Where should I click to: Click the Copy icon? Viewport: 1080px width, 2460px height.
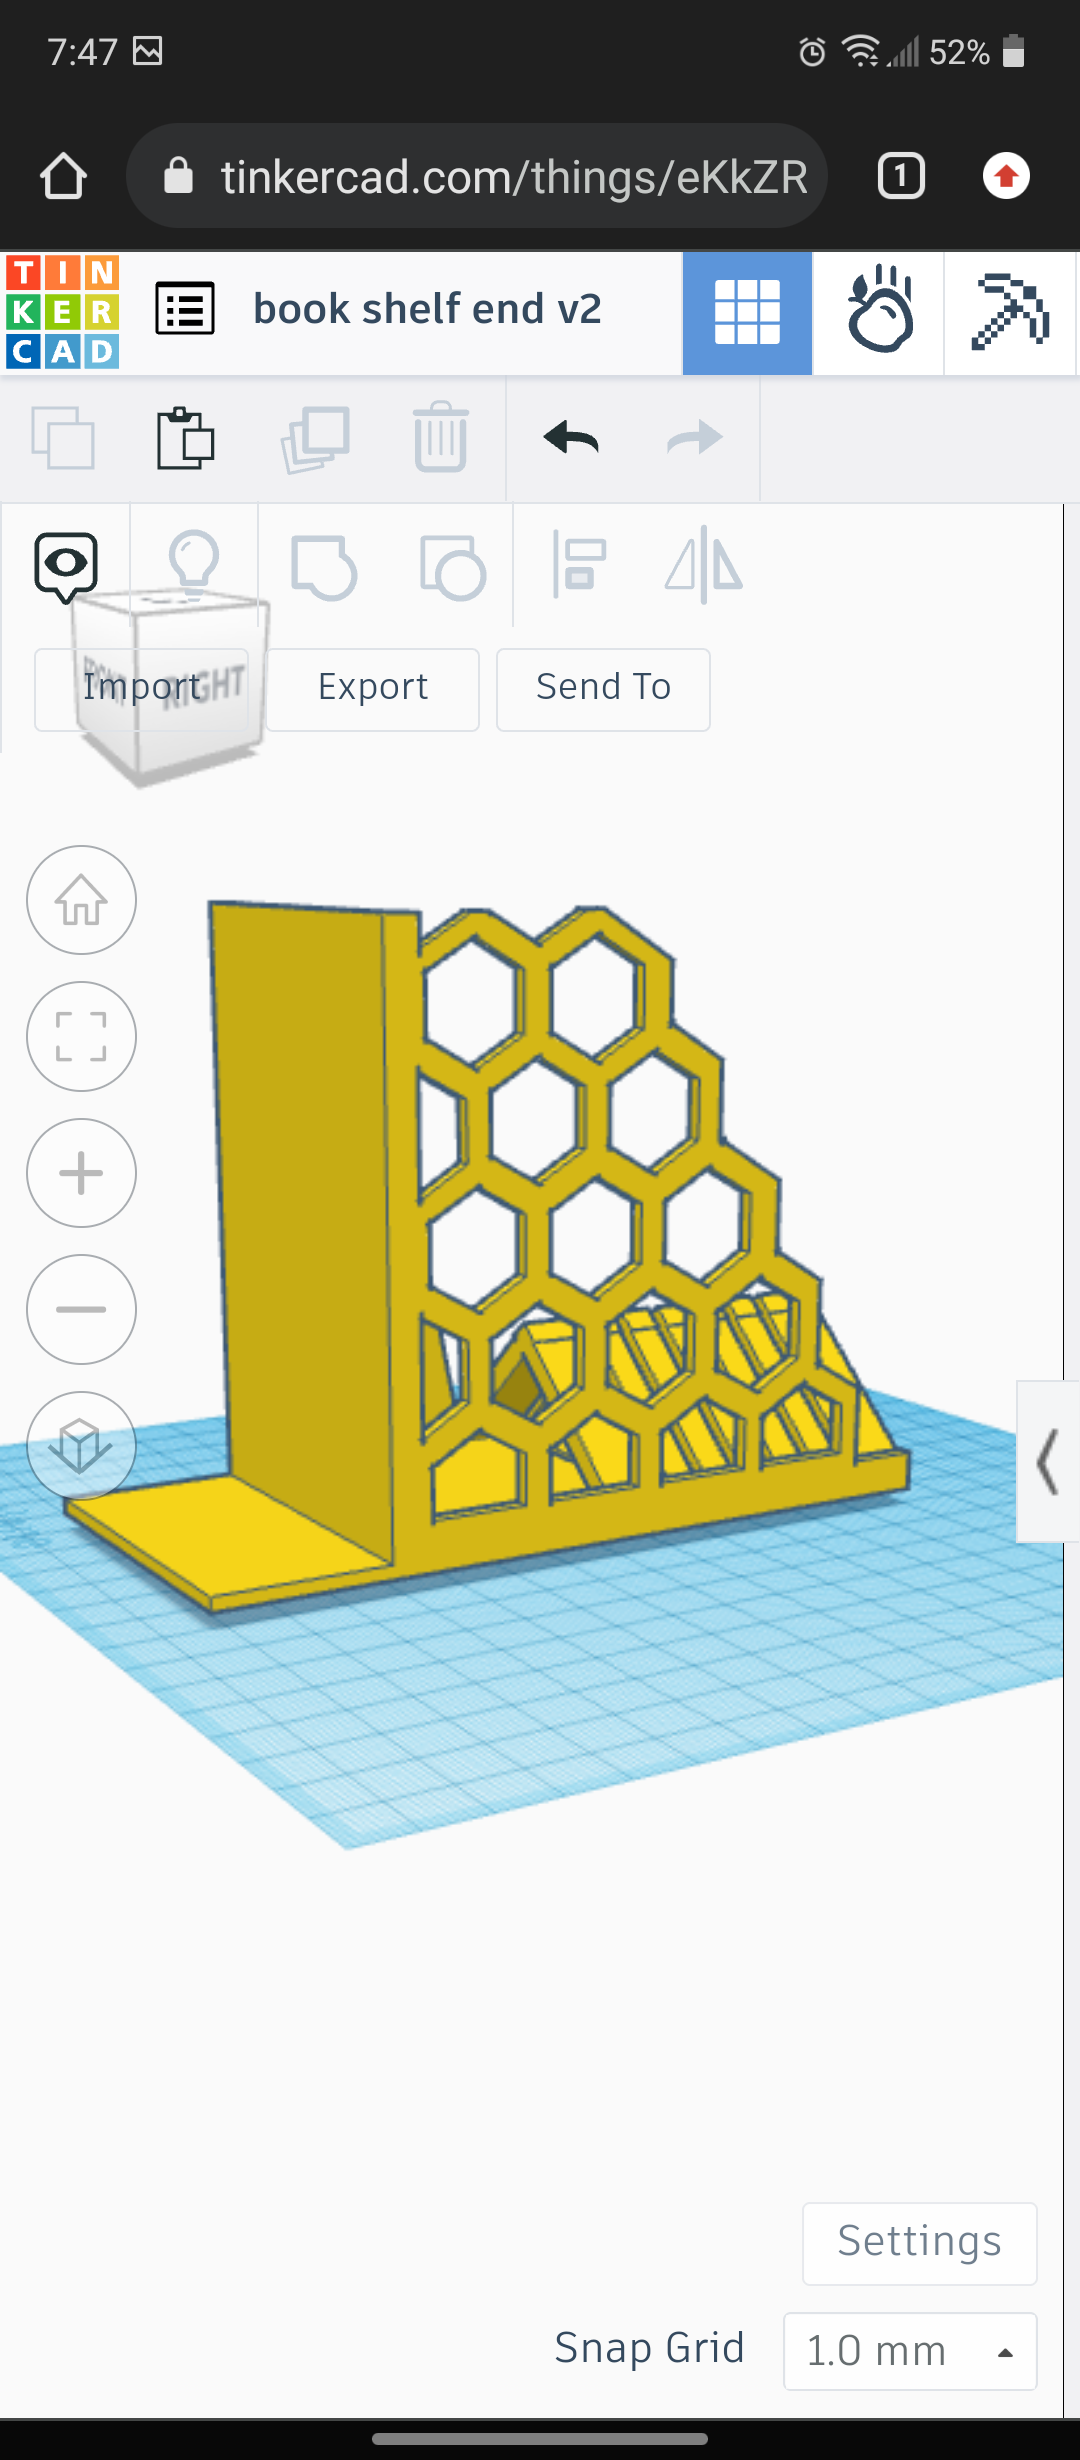click(63, 438)
